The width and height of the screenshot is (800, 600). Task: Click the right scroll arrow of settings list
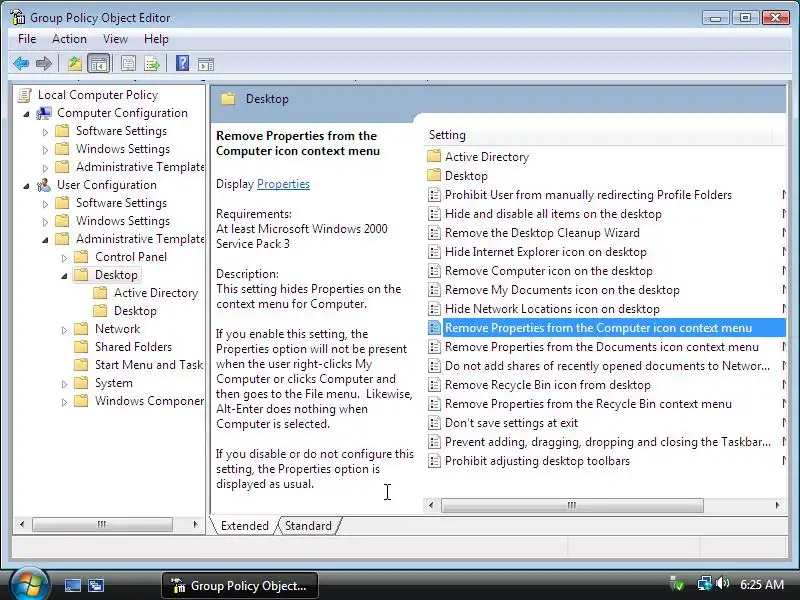777,505
